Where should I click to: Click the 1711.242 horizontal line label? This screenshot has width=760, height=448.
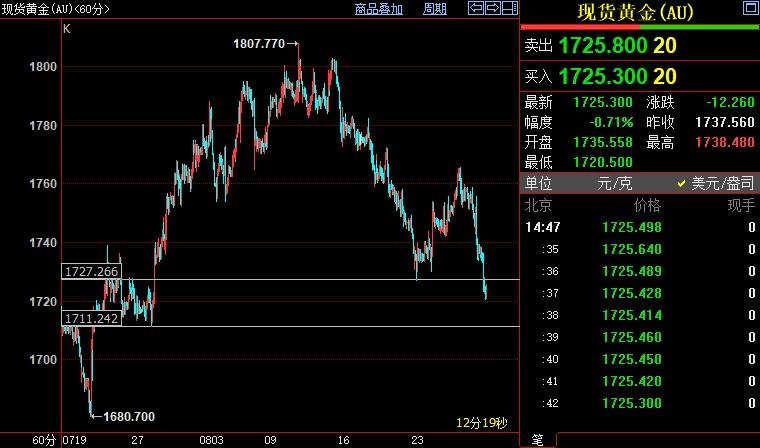pyautogui.click(x=91, y=318)
